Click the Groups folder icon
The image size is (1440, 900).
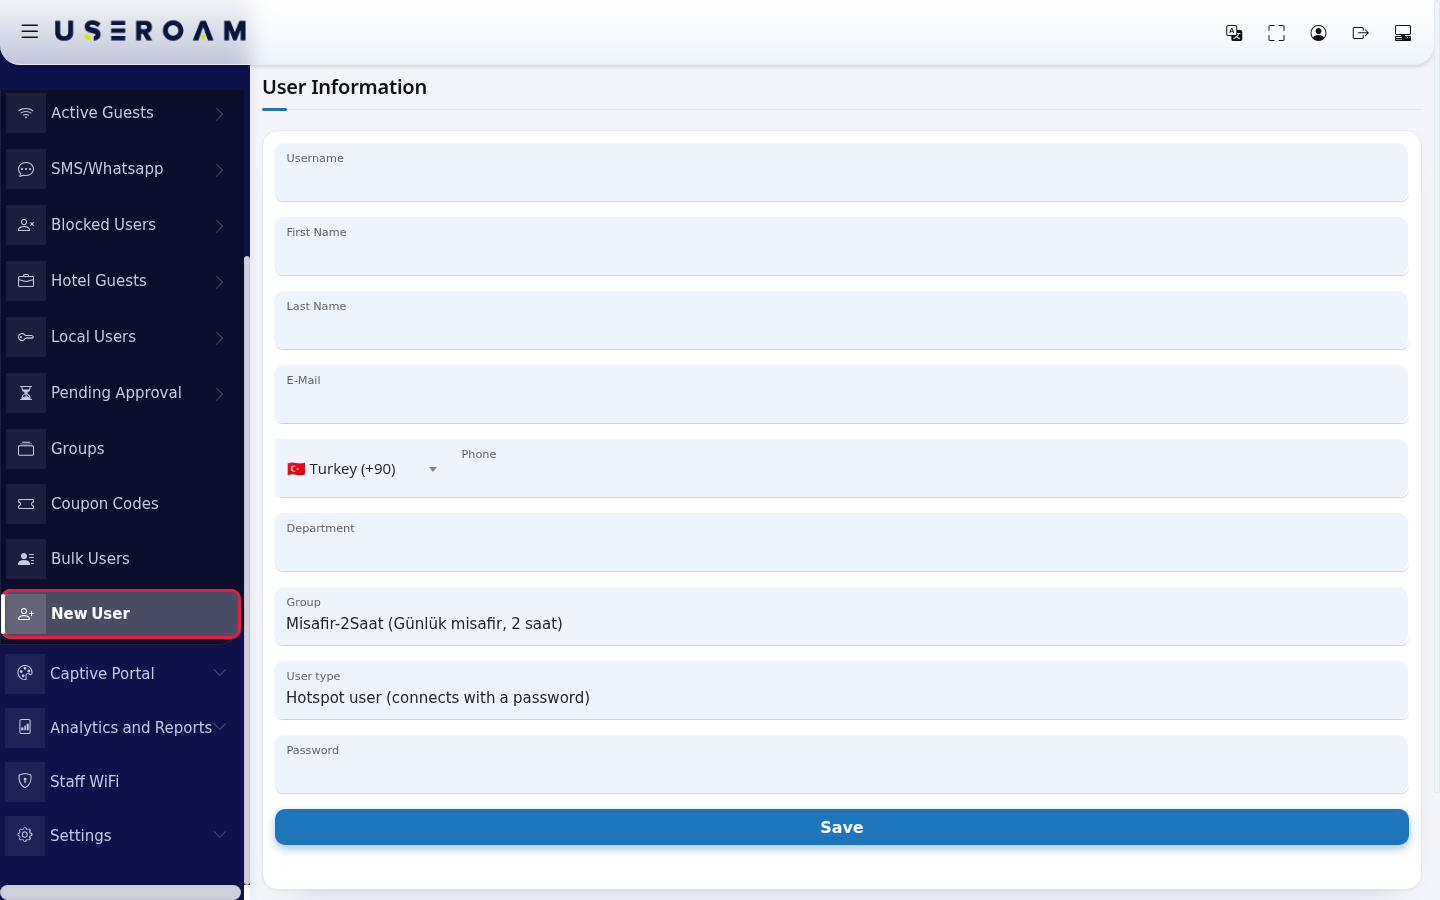coord(26,449)
